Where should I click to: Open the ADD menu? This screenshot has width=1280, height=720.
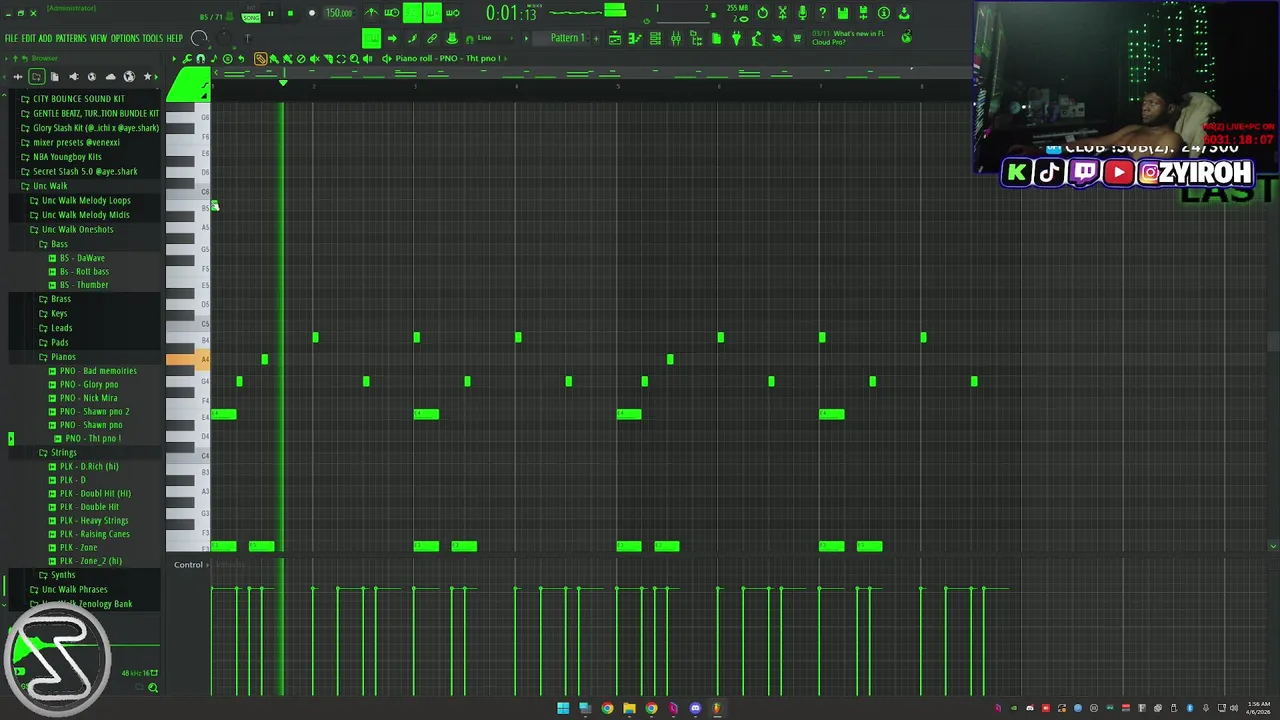coord(46,38)
